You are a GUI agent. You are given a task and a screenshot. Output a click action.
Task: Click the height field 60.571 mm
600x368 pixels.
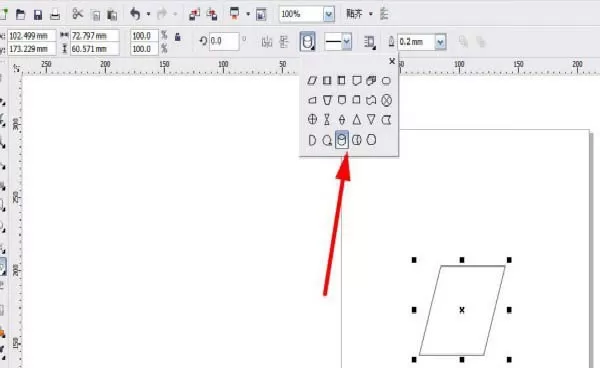[95, 49]
